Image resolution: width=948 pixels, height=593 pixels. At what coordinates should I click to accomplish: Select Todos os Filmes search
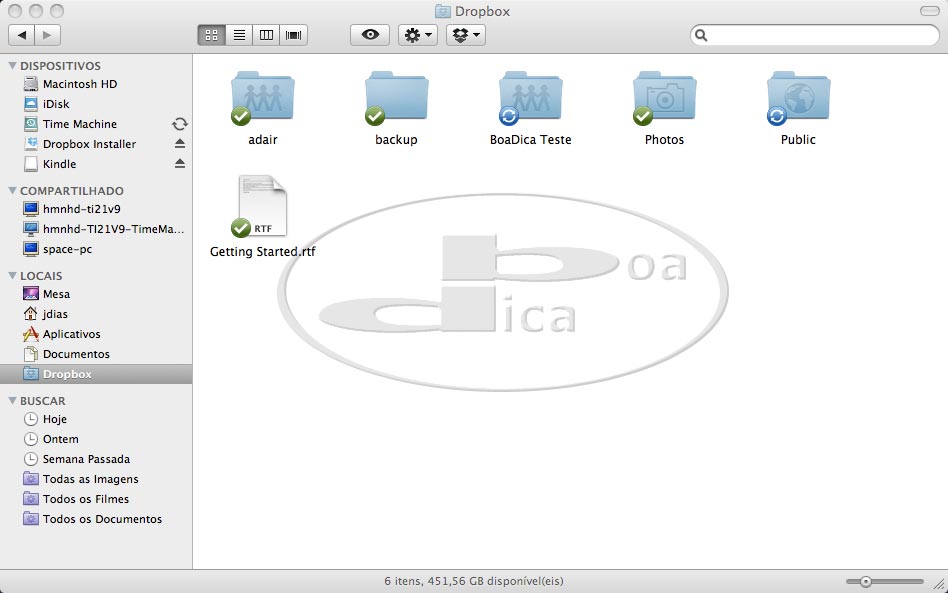(x=96, y=499)
